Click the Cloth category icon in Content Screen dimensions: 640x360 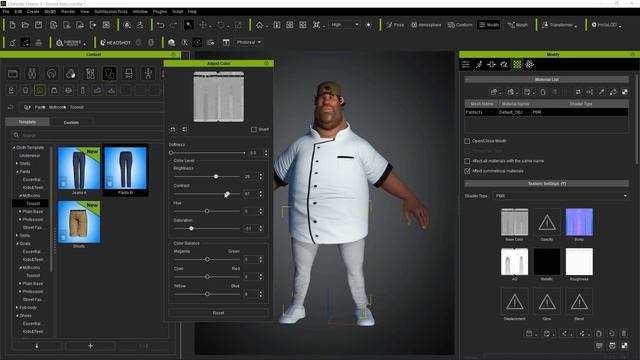pos(109,74)
